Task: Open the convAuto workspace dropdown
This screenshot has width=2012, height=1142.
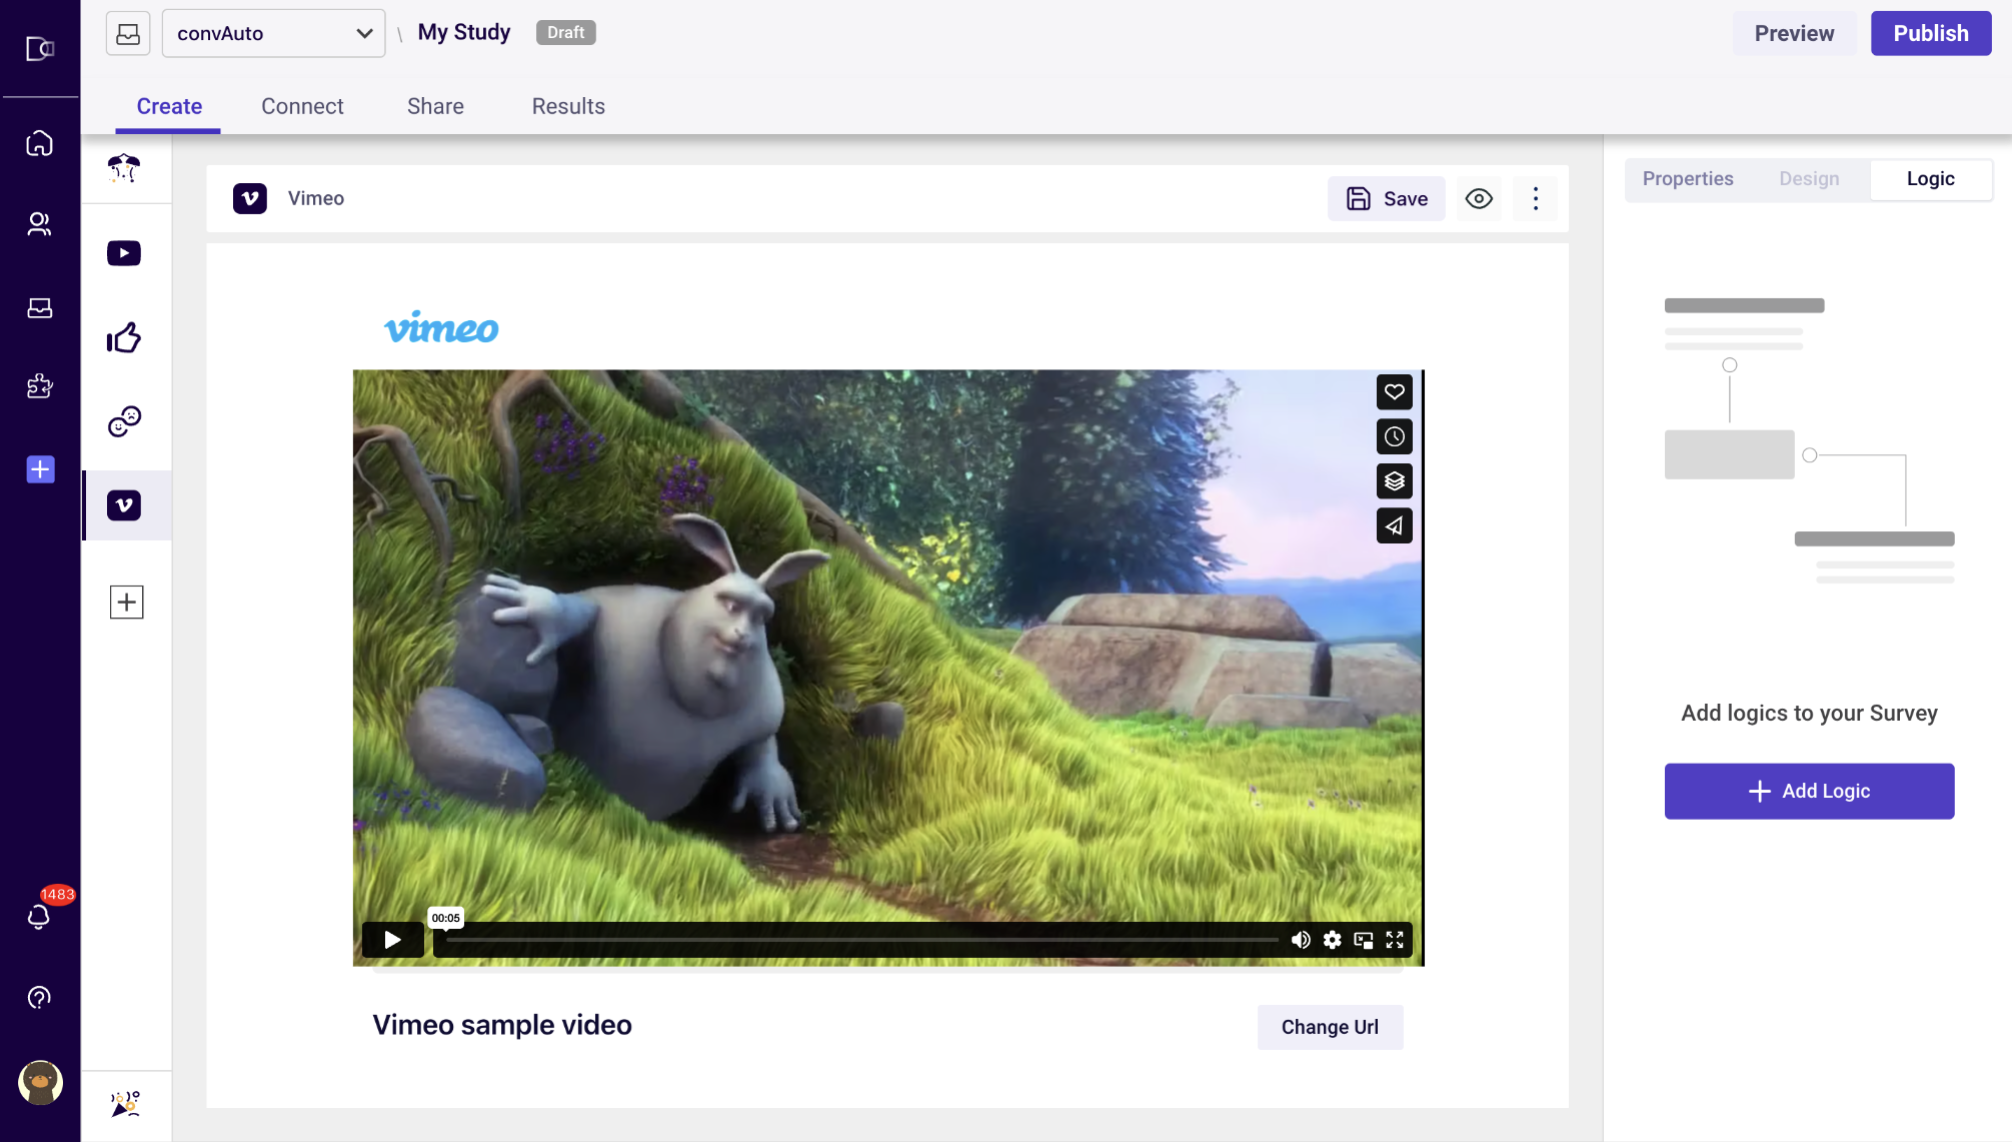Action: click(273, 33)
